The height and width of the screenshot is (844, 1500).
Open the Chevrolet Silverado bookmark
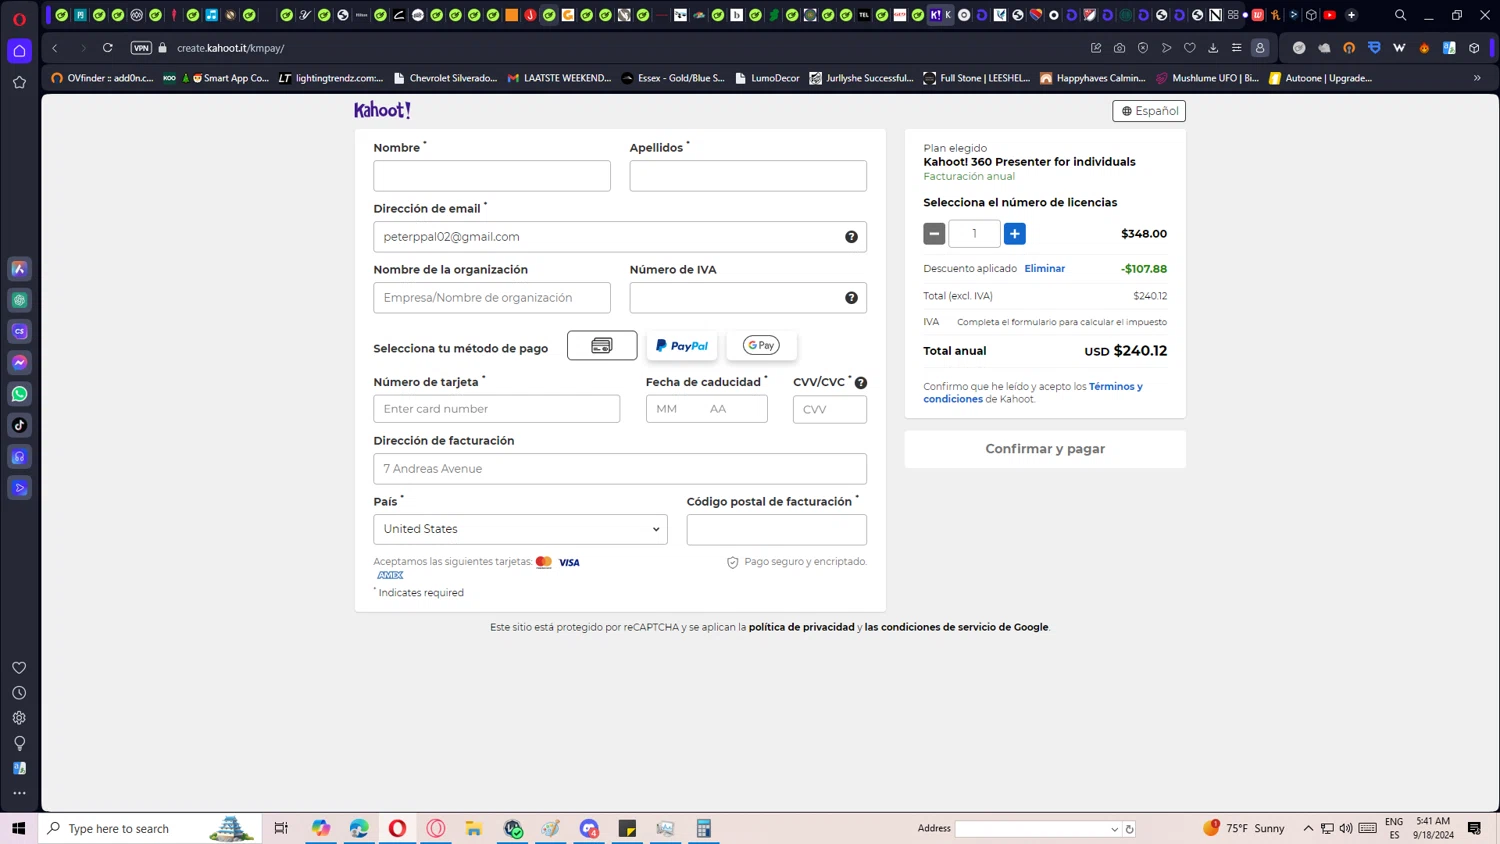[x=446, y=78]
